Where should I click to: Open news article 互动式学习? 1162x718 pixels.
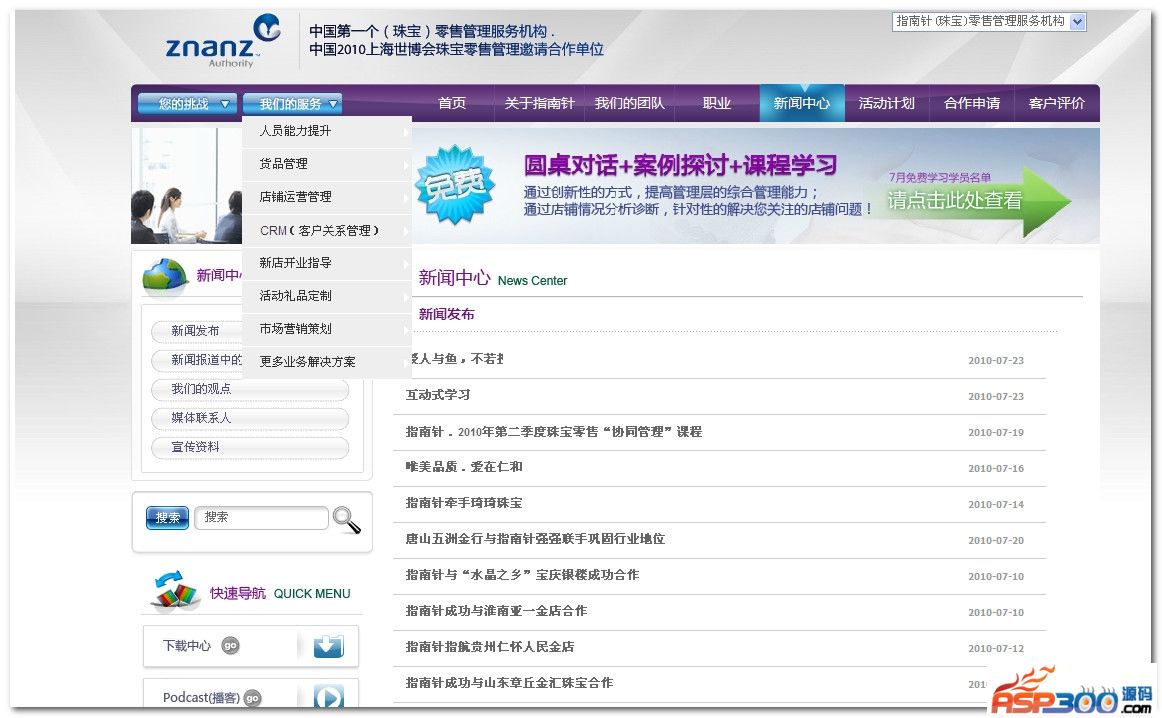click(x=438, y=395)
